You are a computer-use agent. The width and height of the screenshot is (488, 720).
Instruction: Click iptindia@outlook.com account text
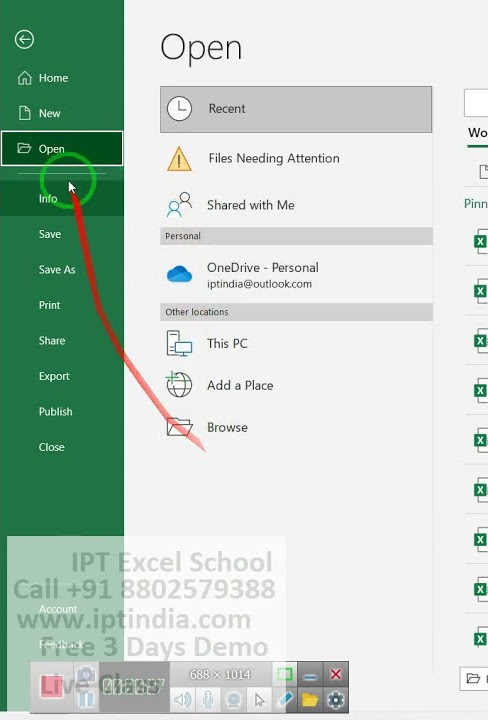point(259,284)
